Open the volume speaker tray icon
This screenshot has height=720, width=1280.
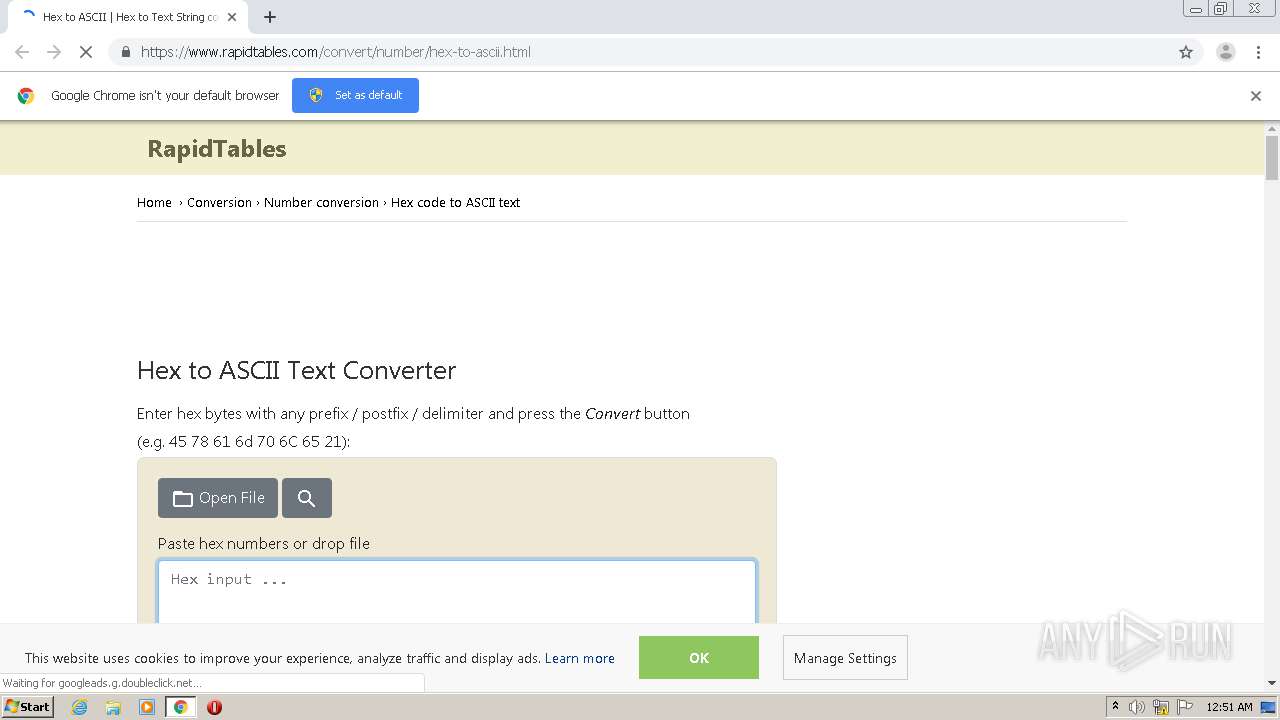1137,707
